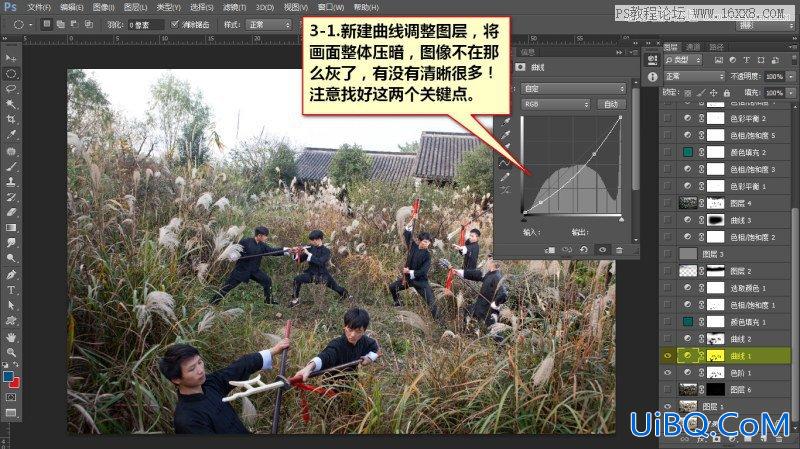Screen dimensions: 800x449
Task: Open the marquee tool preset picker arrow
Action: [x=31, y=24]
